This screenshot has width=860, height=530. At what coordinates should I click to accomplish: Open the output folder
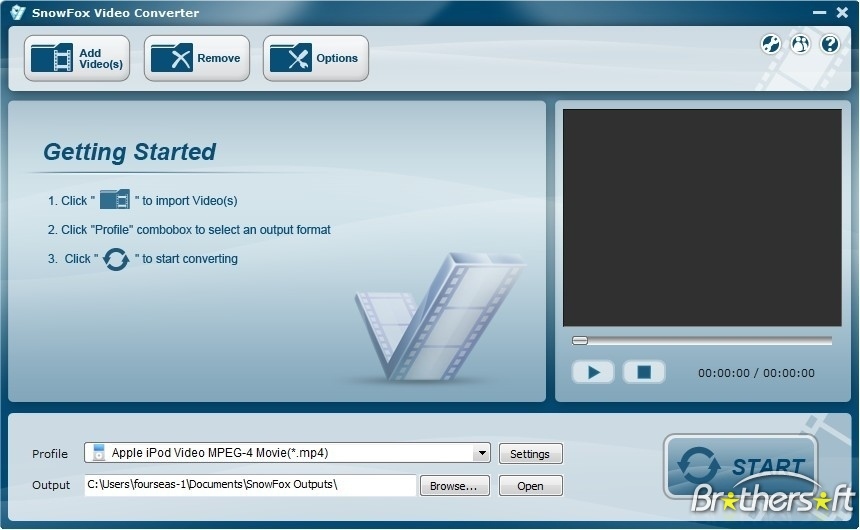[530, 486]
